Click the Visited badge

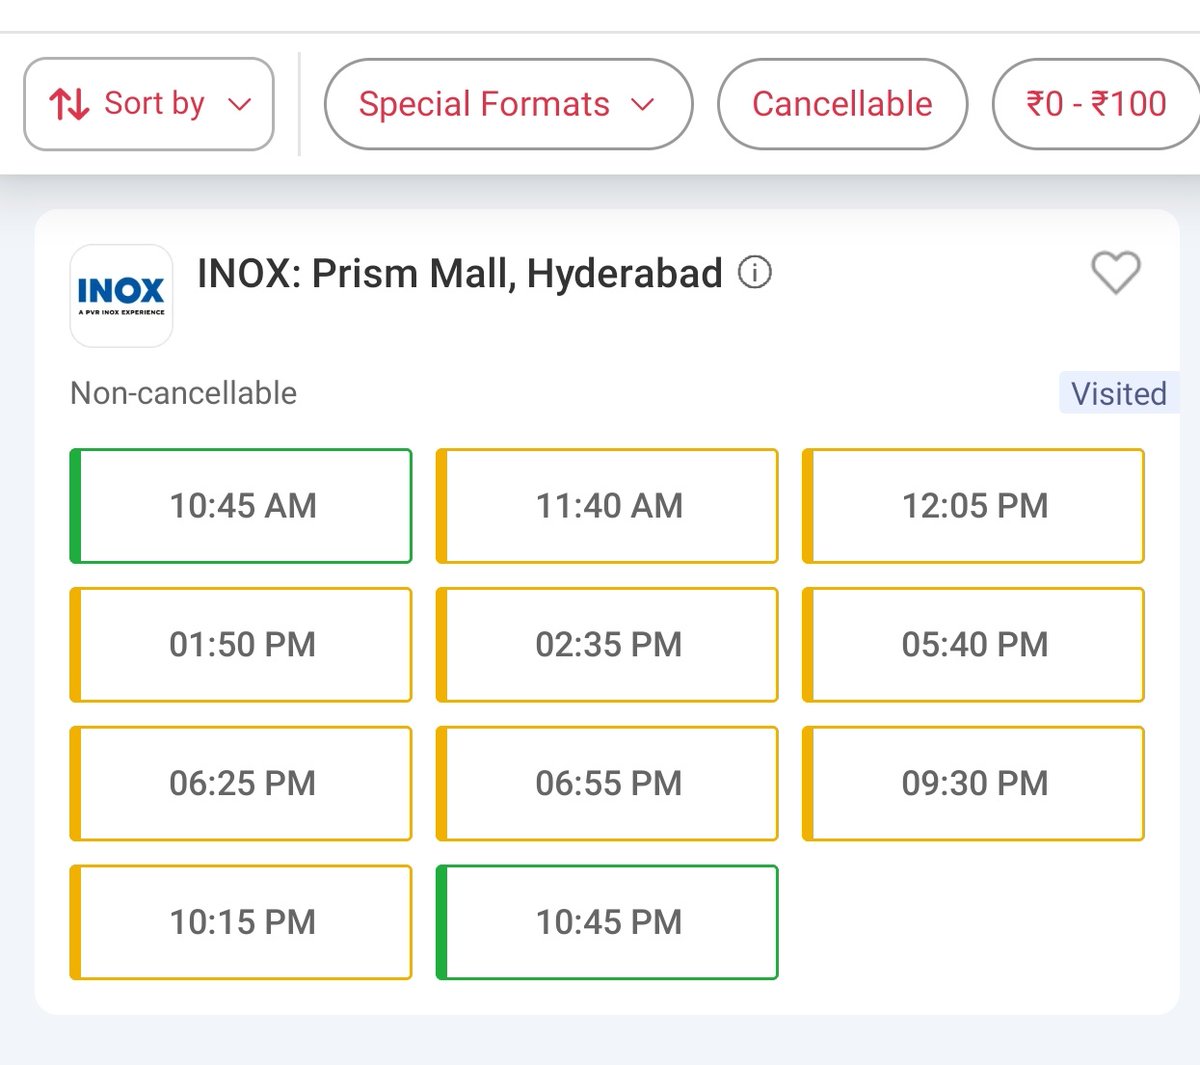pos(1119,393)
